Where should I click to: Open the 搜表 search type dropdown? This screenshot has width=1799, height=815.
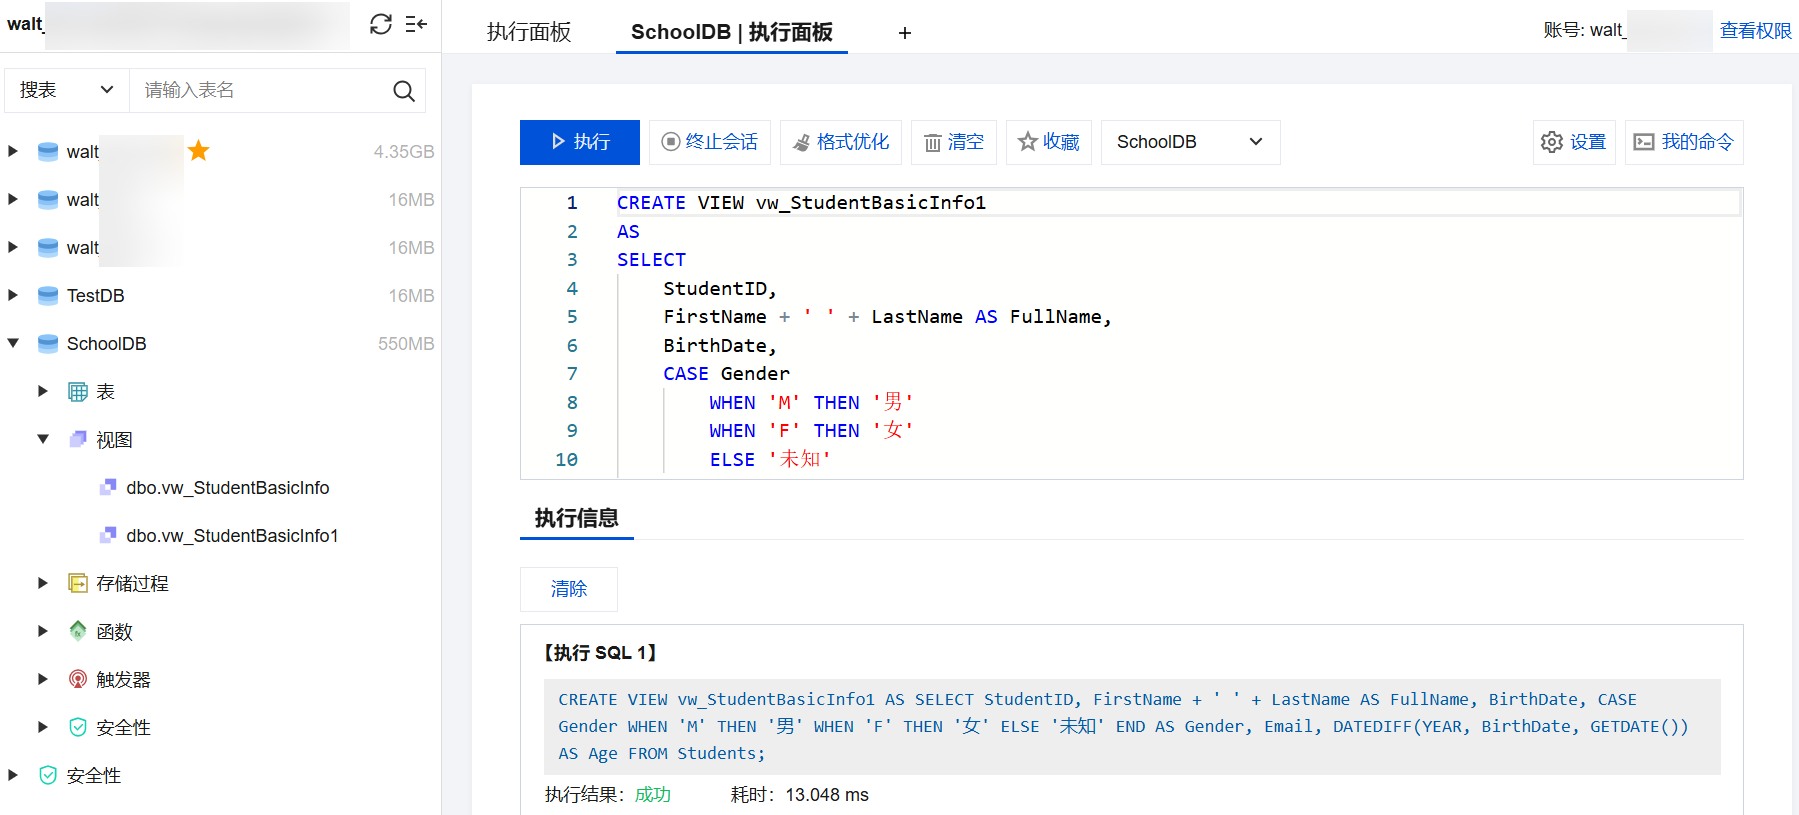pos(67,90)
